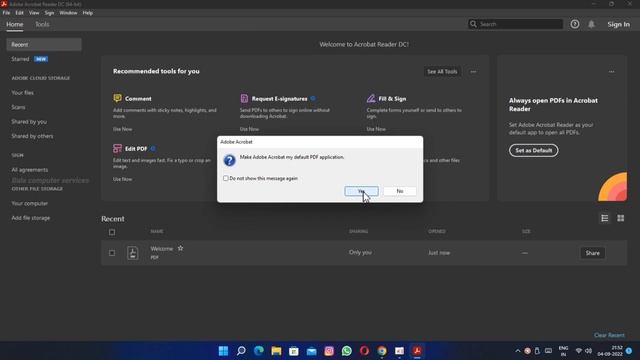
Task: Check 'Do not show this message again'
Action: 226,178
